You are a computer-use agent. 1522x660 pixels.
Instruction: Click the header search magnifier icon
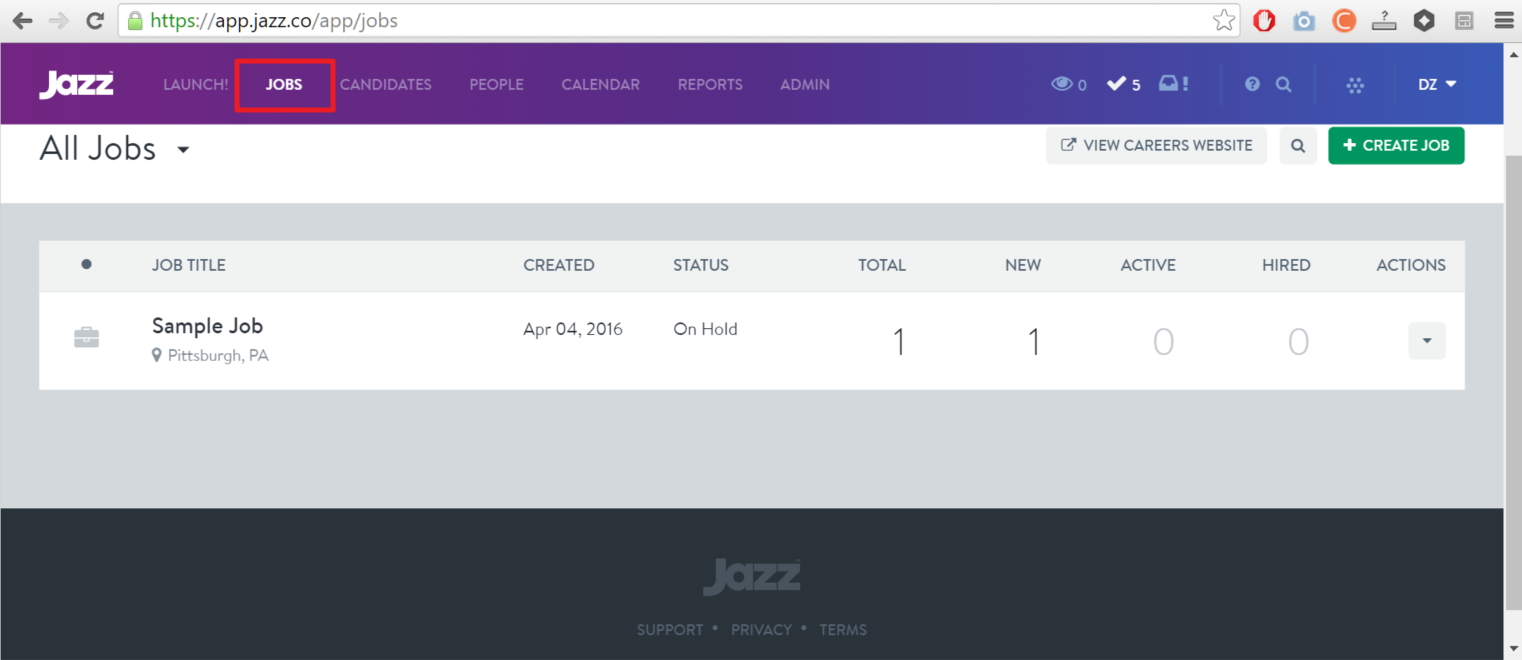(x=1284, y=85)
